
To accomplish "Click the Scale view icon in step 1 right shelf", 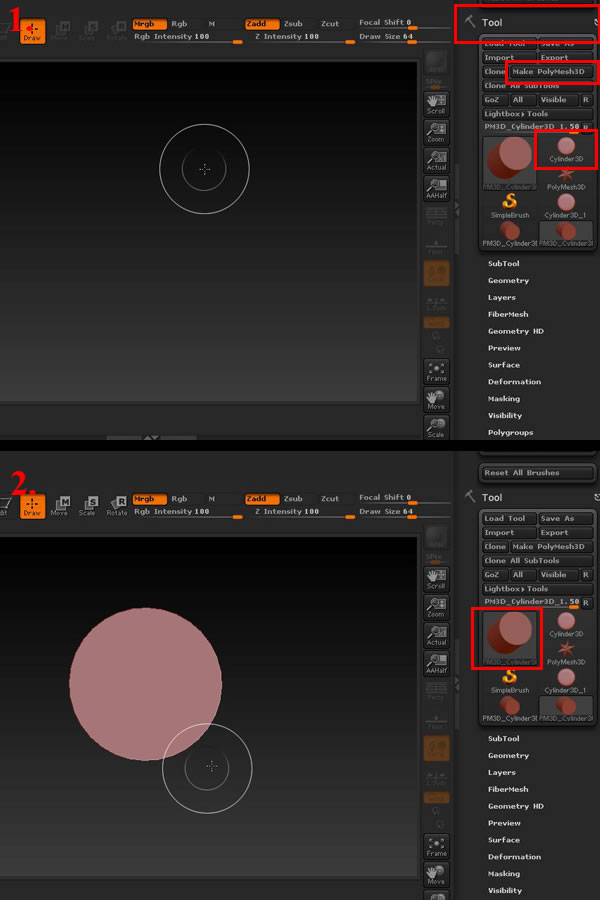I will pos(436,428).
